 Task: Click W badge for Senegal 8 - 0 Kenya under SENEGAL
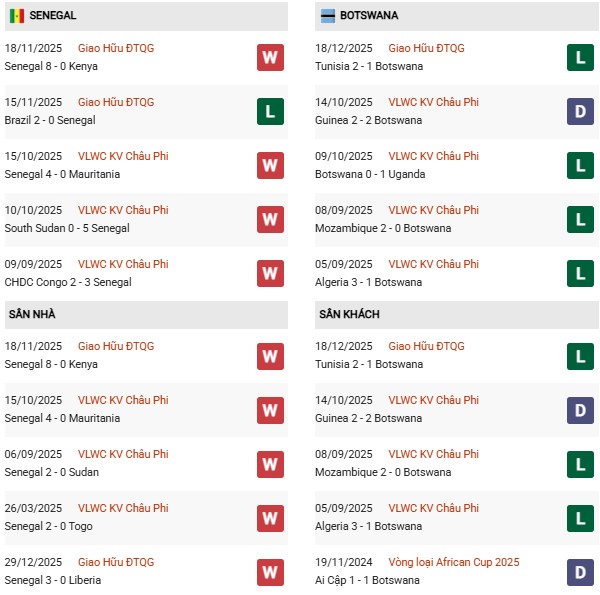pos(270,57)
